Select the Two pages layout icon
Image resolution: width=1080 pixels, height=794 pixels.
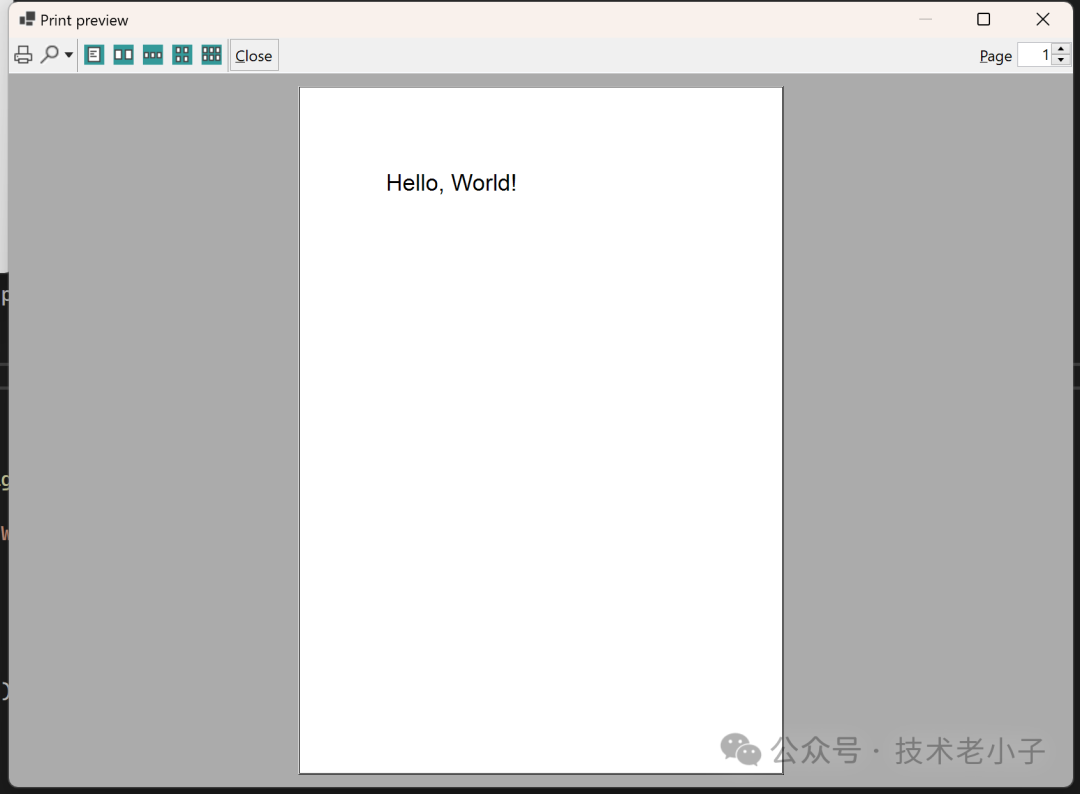pos(123,55)
